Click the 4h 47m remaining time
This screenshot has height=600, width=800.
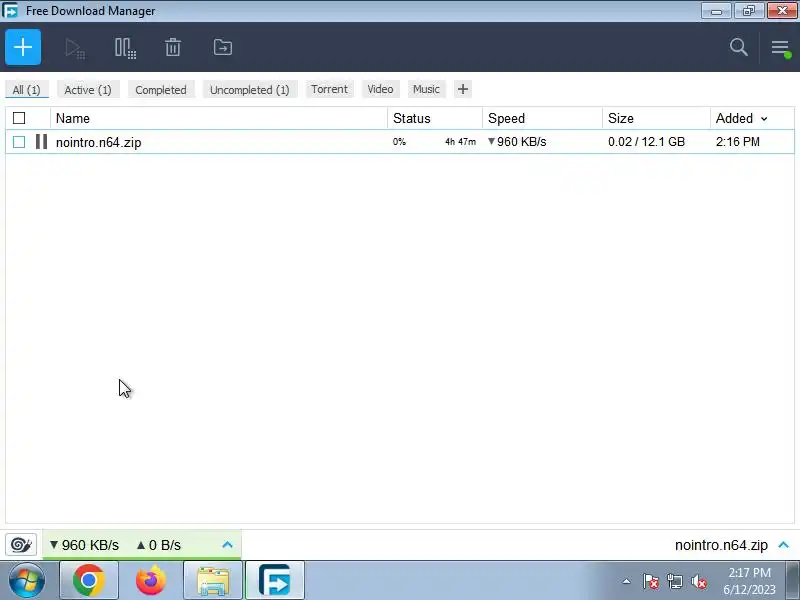point(460,142)
